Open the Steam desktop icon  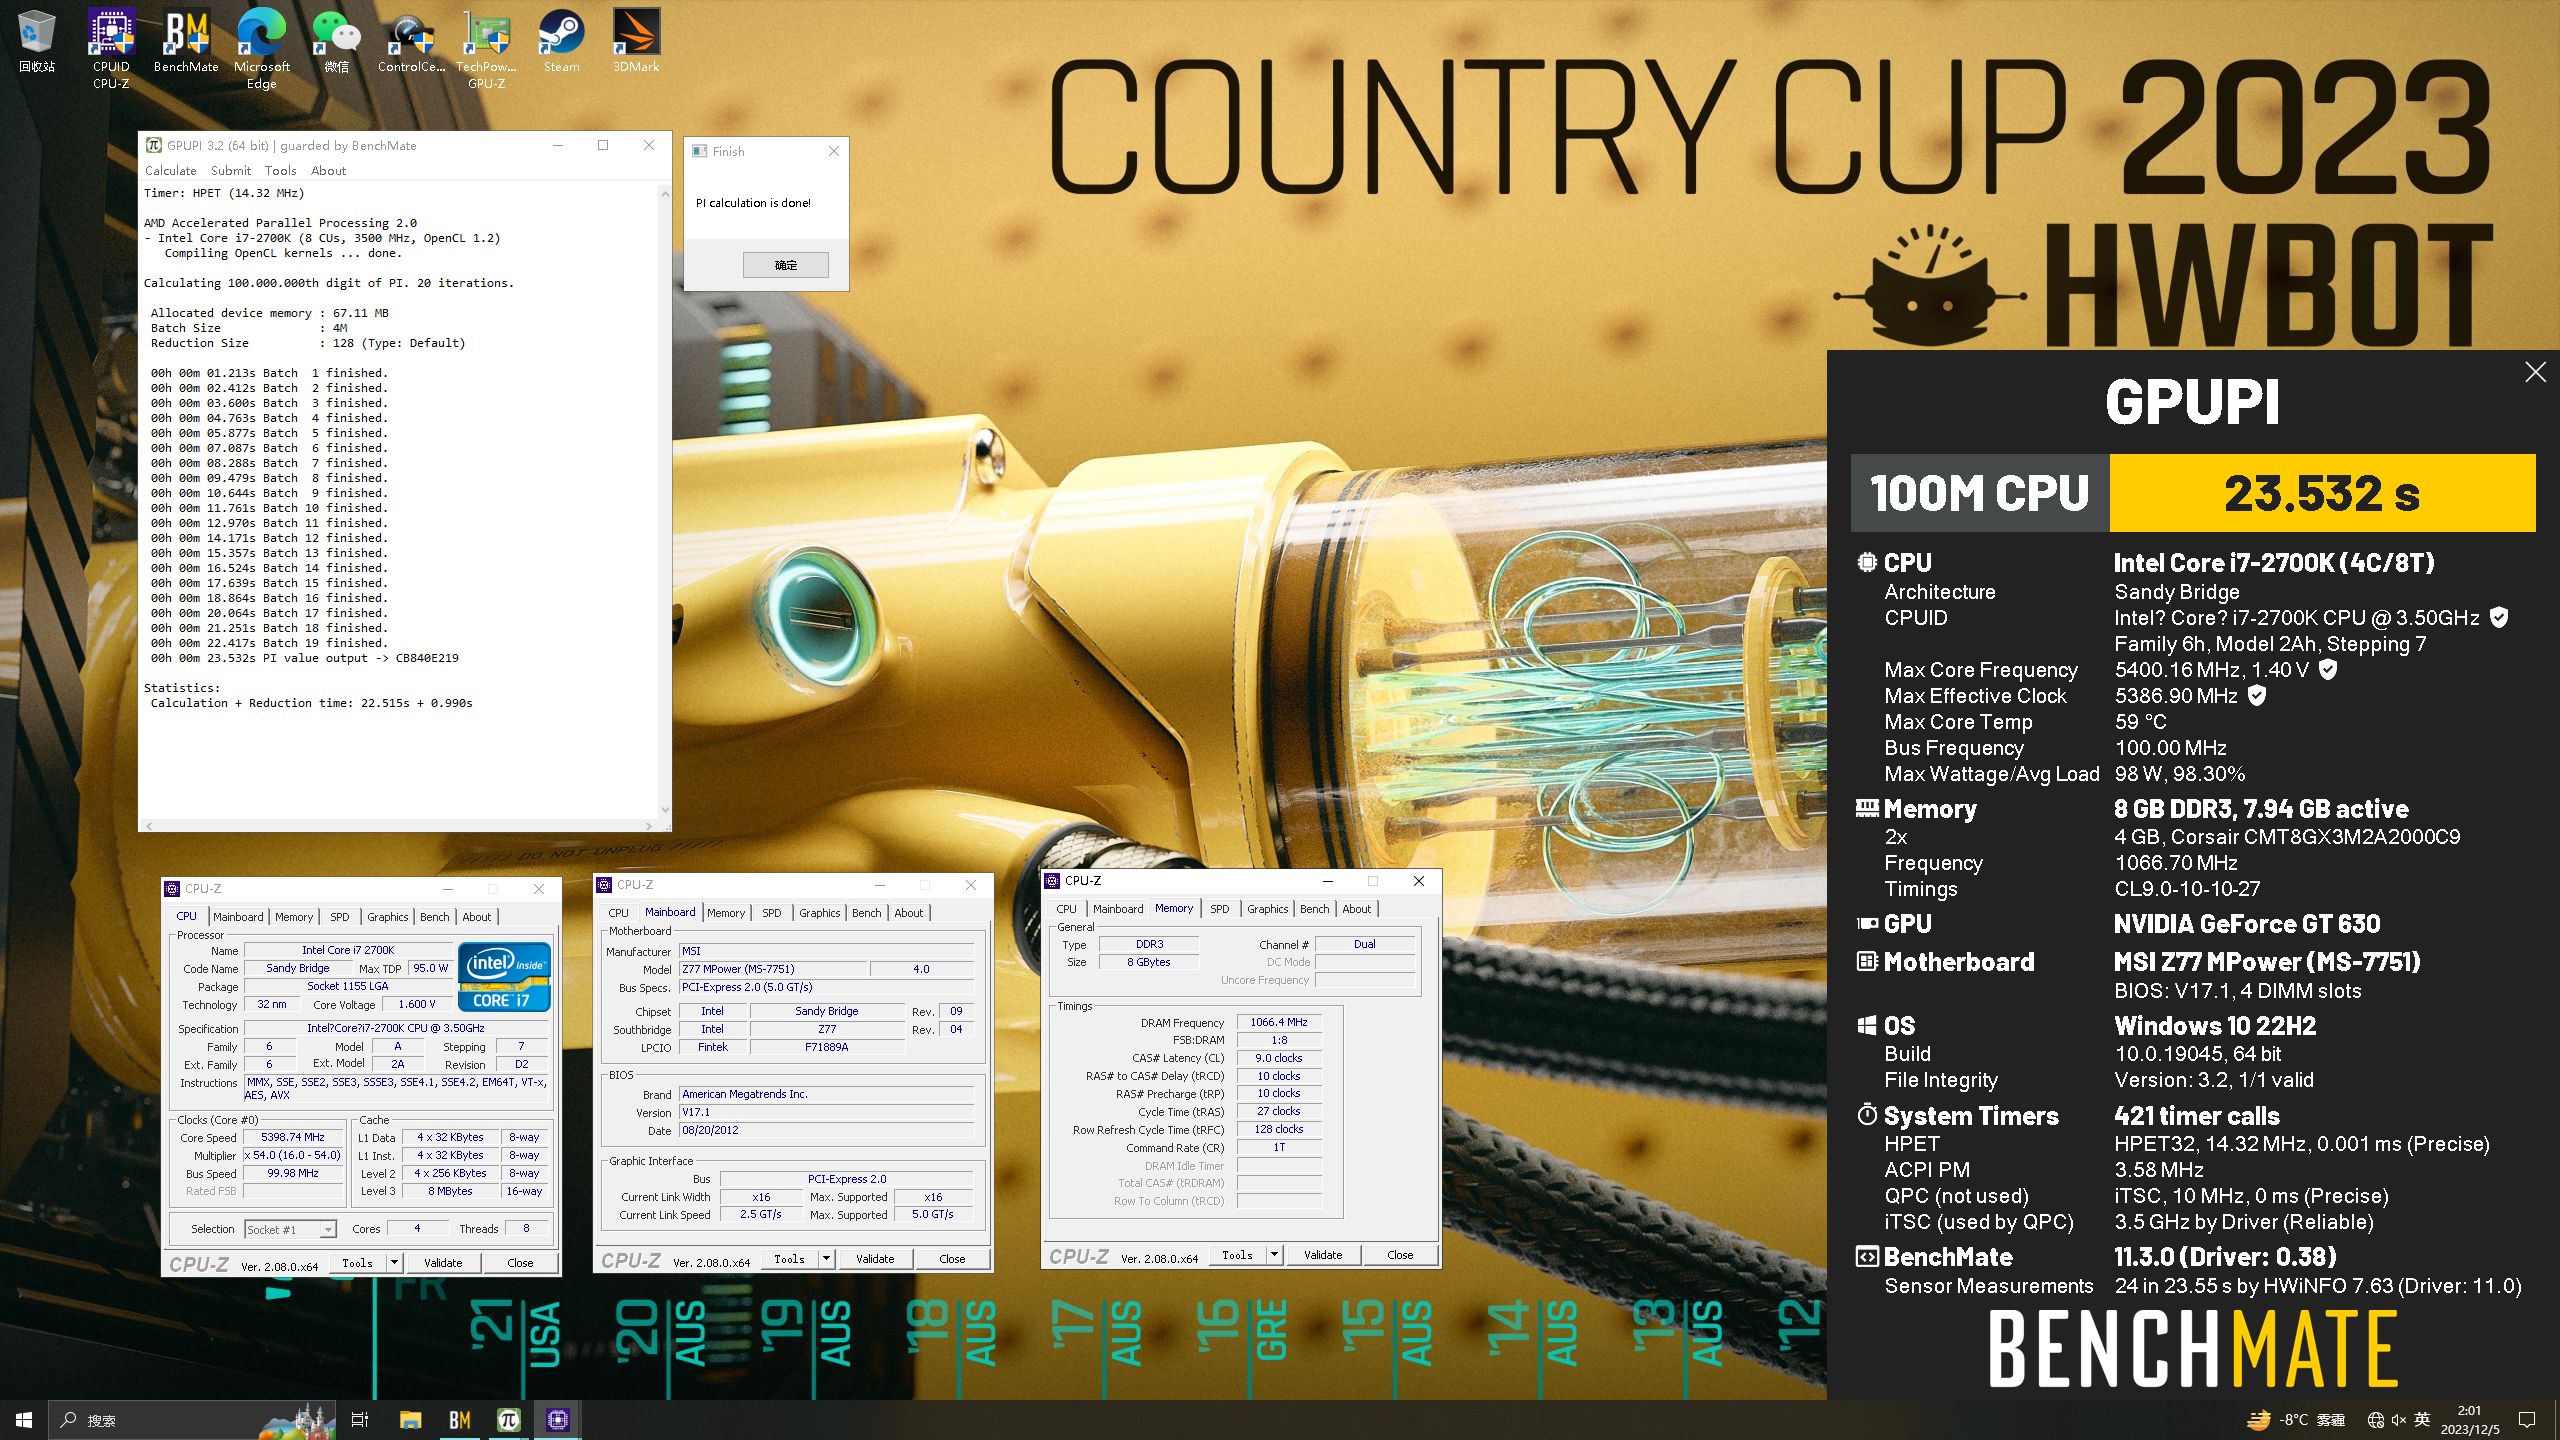561,42
